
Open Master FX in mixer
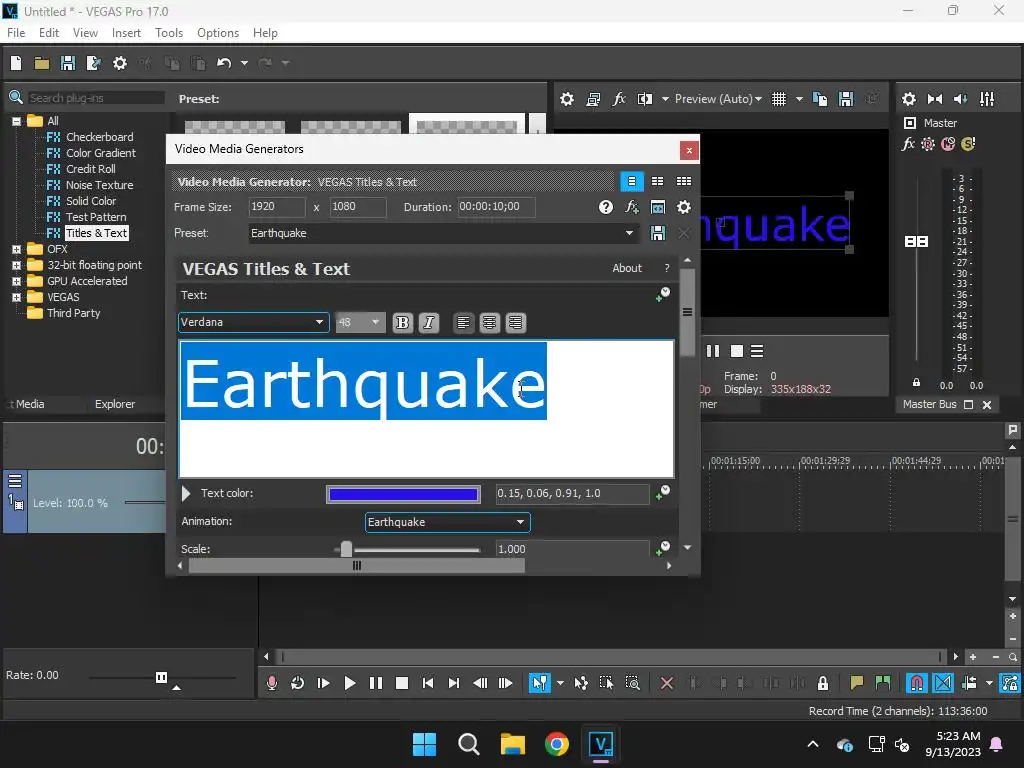[908, 144]
